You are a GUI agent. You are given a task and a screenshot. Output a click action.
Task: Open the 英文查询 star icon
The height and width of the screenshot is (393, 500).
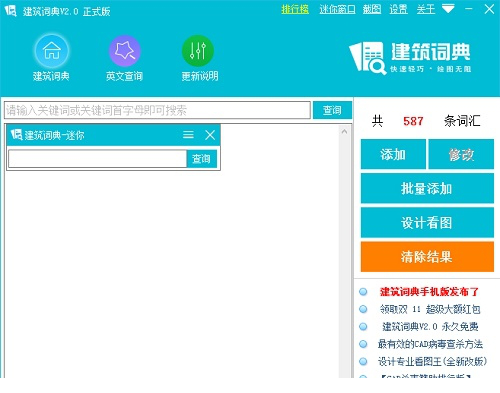(x=125, y=51)
